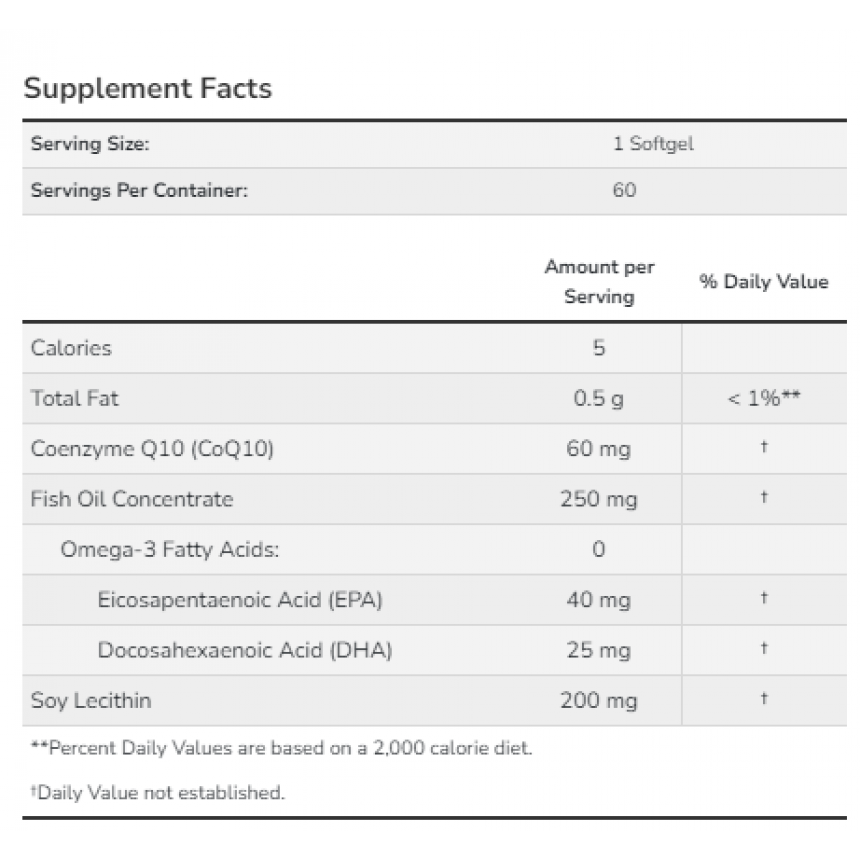Select the Coenzyme Q10 (CoQ10) row label
Viewport: 860px width, 860px height.
tap(152, 449)
